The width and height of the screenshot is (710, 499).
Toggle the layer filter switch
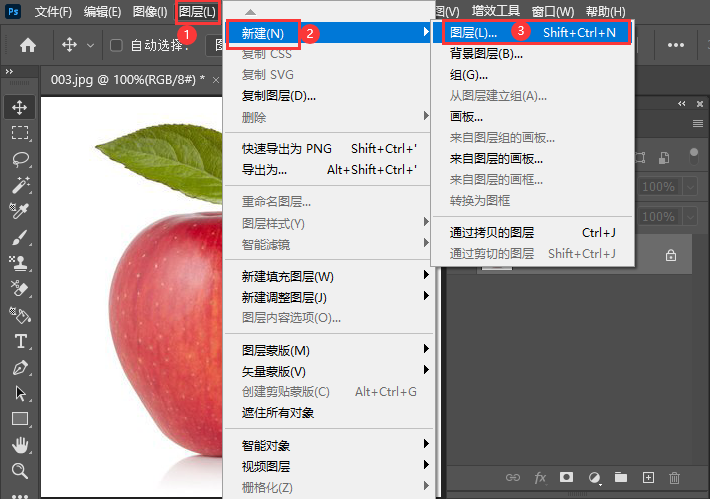[693, 157]
